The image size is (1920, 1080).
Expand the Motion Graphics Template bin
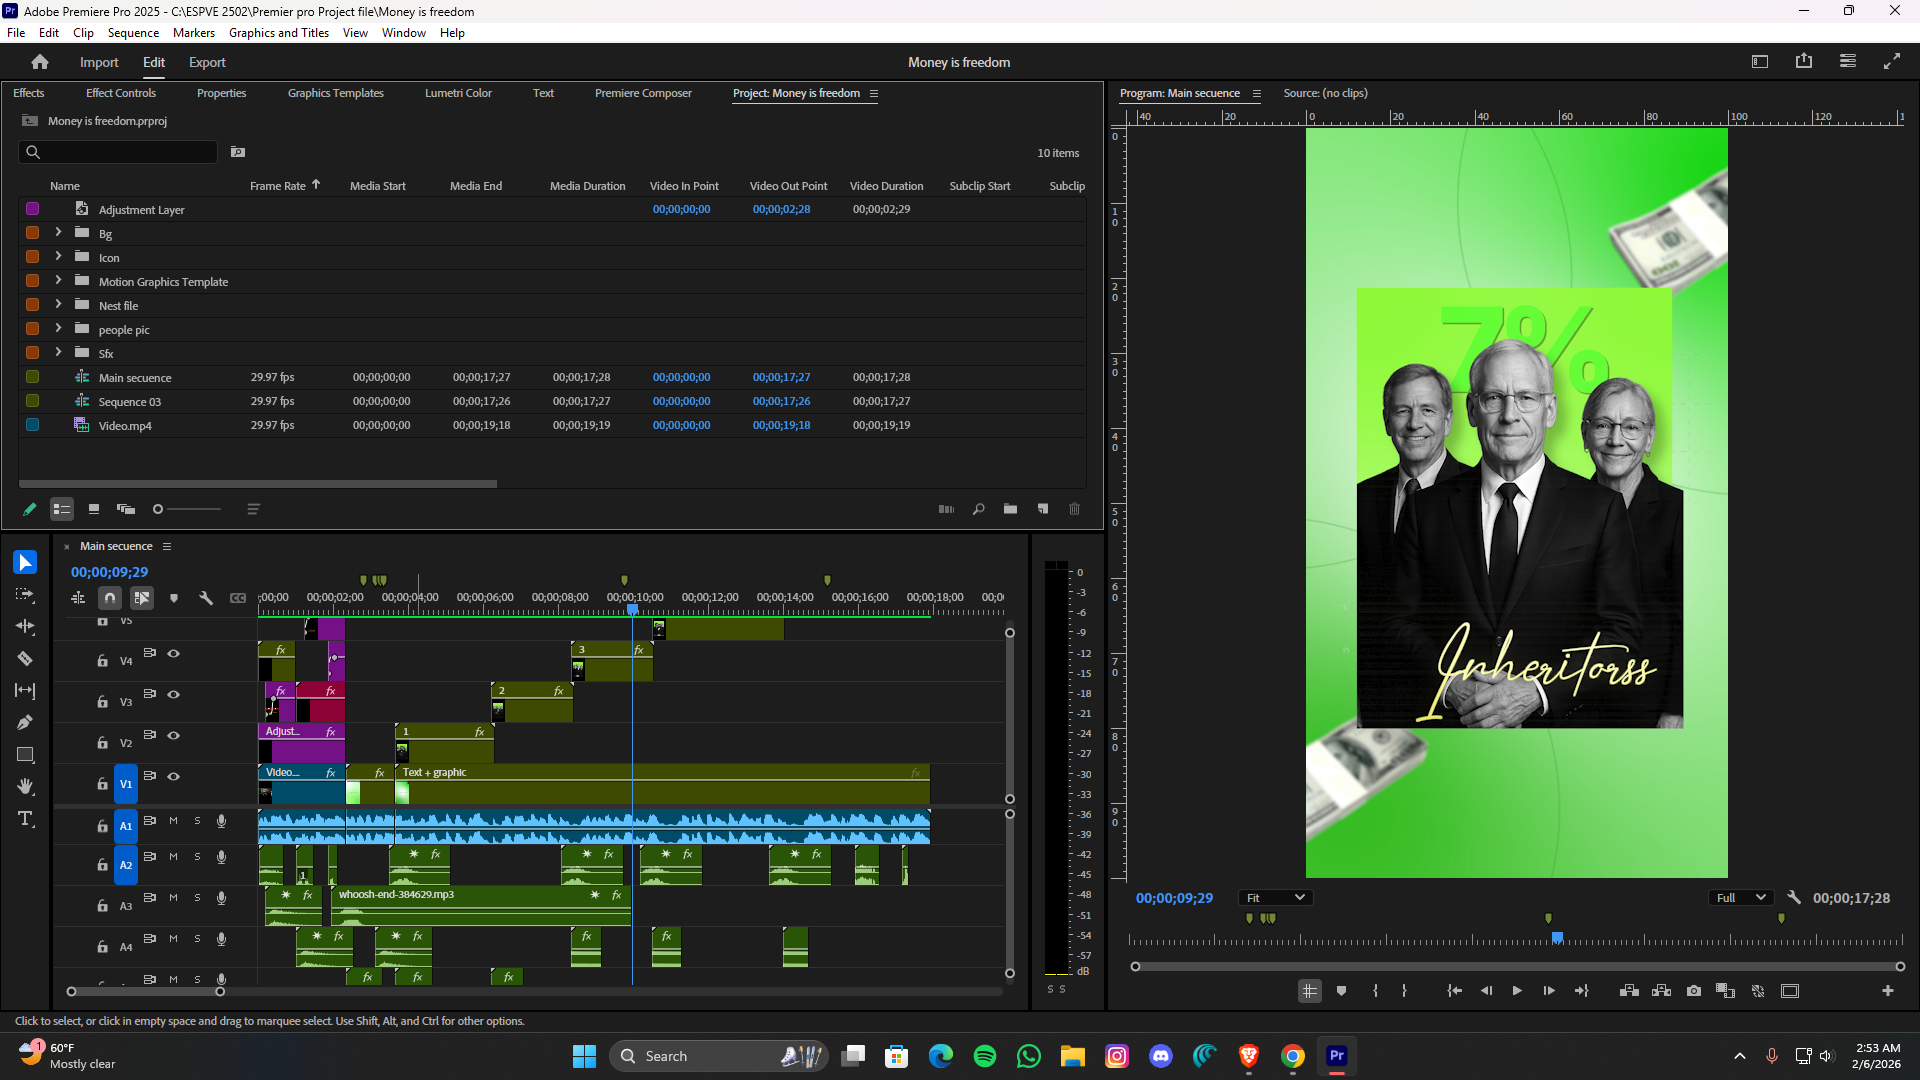coord(58,281)
